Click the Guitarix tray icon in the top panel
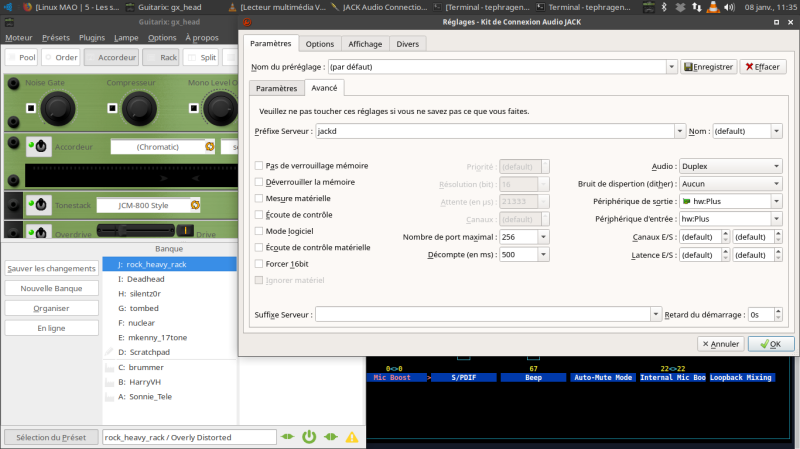800x449 pixels. click(648, 7)
